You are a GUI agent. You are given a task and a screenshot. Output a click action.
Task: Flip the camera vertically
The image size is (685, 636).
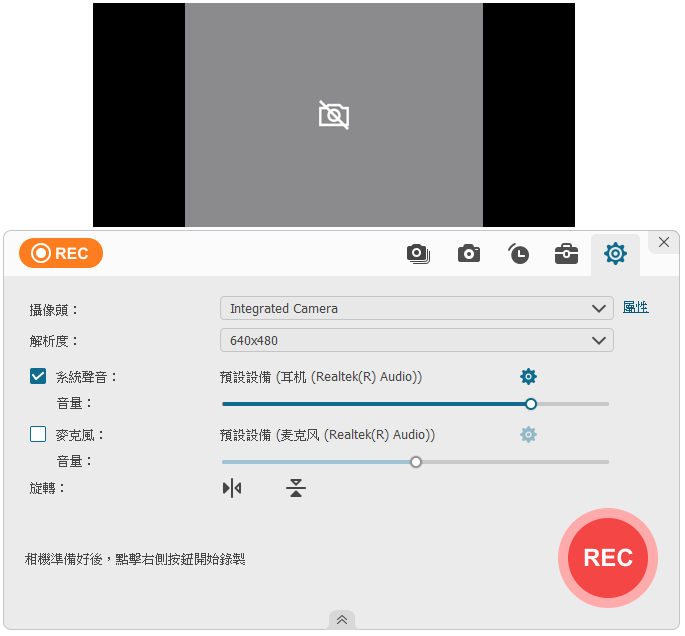coord(296,488)
